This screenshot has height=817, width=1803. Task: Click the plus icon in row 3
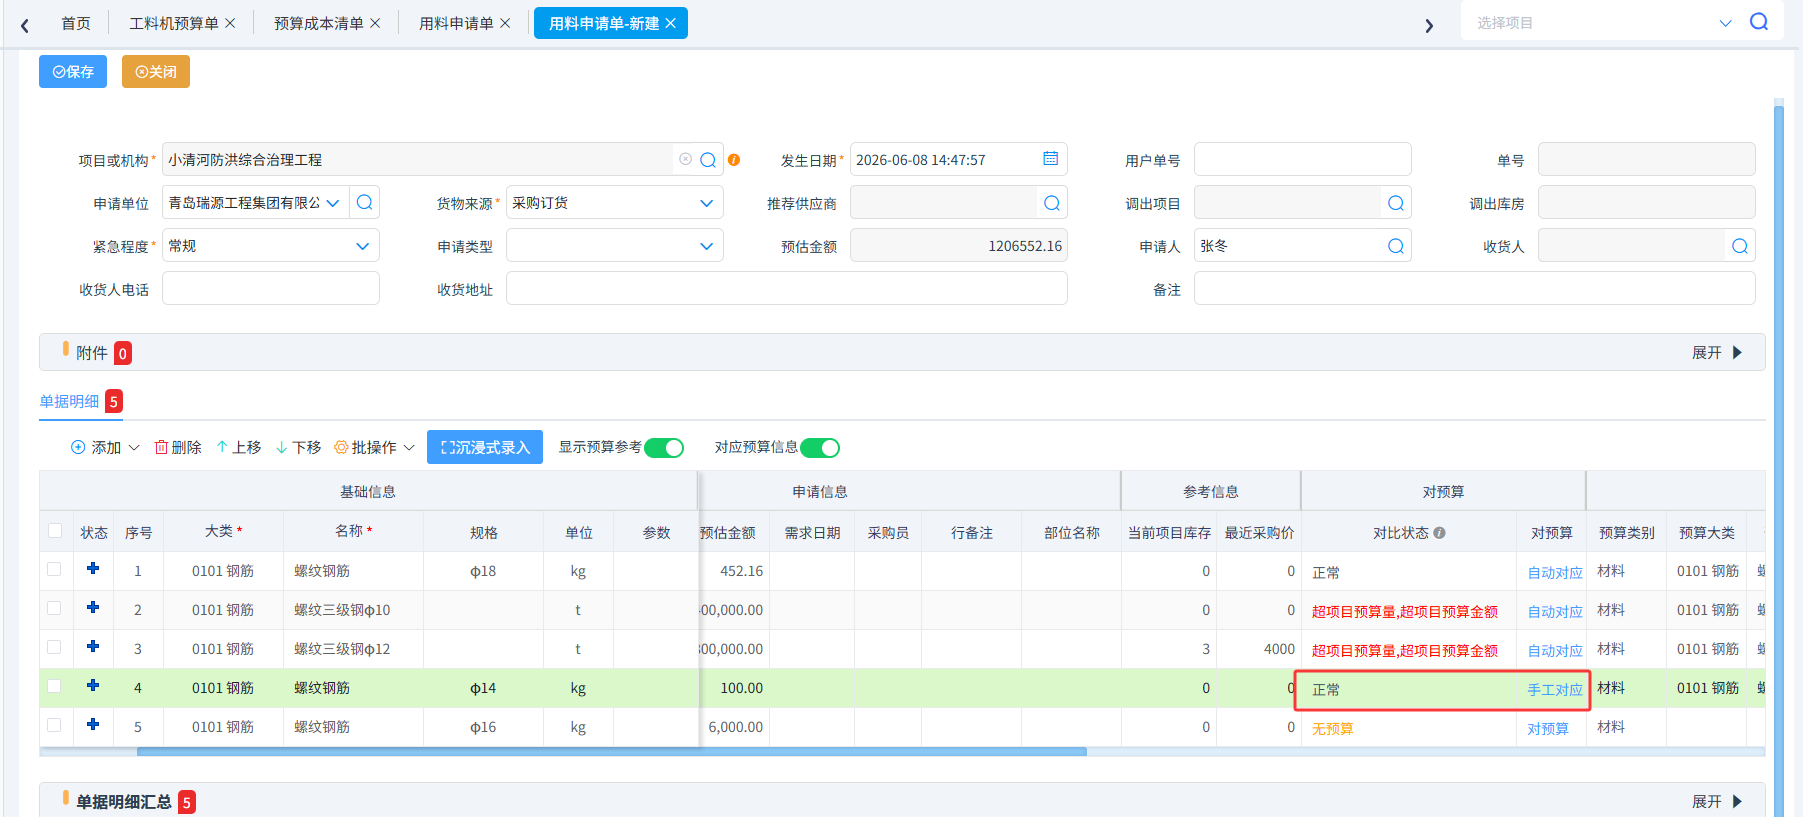(93, 646)
